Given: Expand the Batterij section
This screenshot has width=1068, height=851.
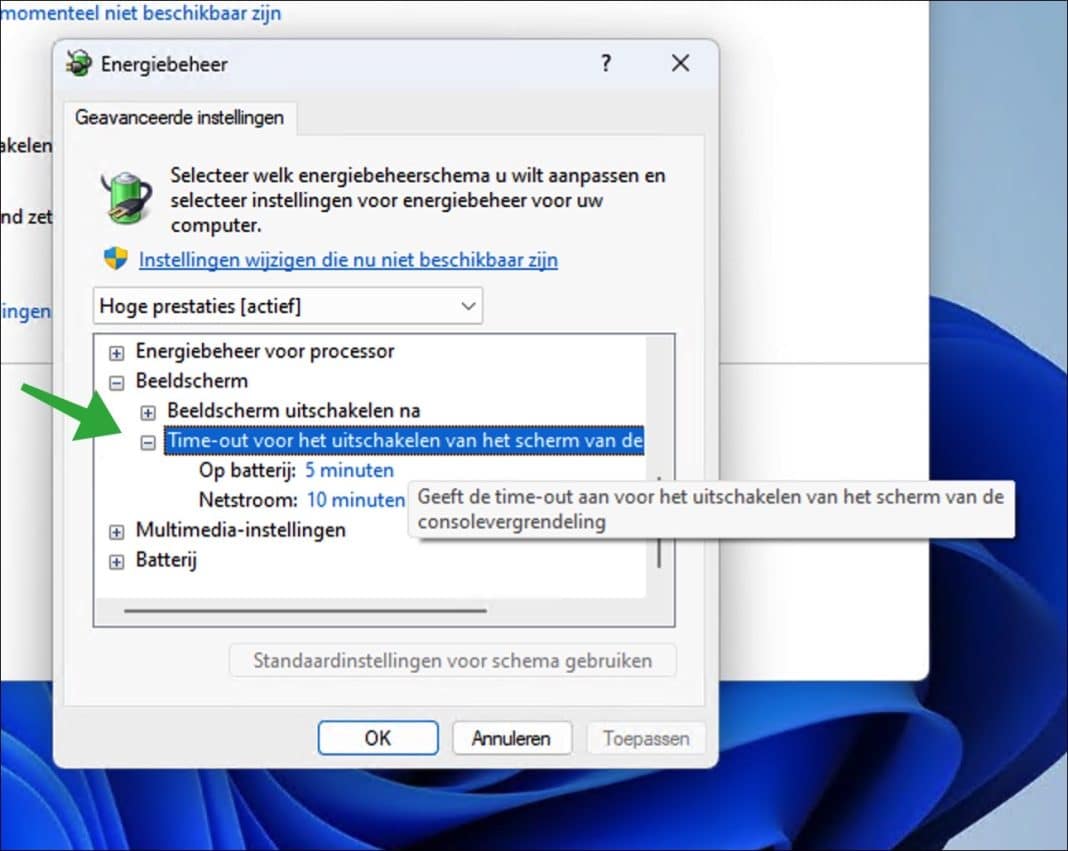Looking at the screenshot, I should pos(116,560).
